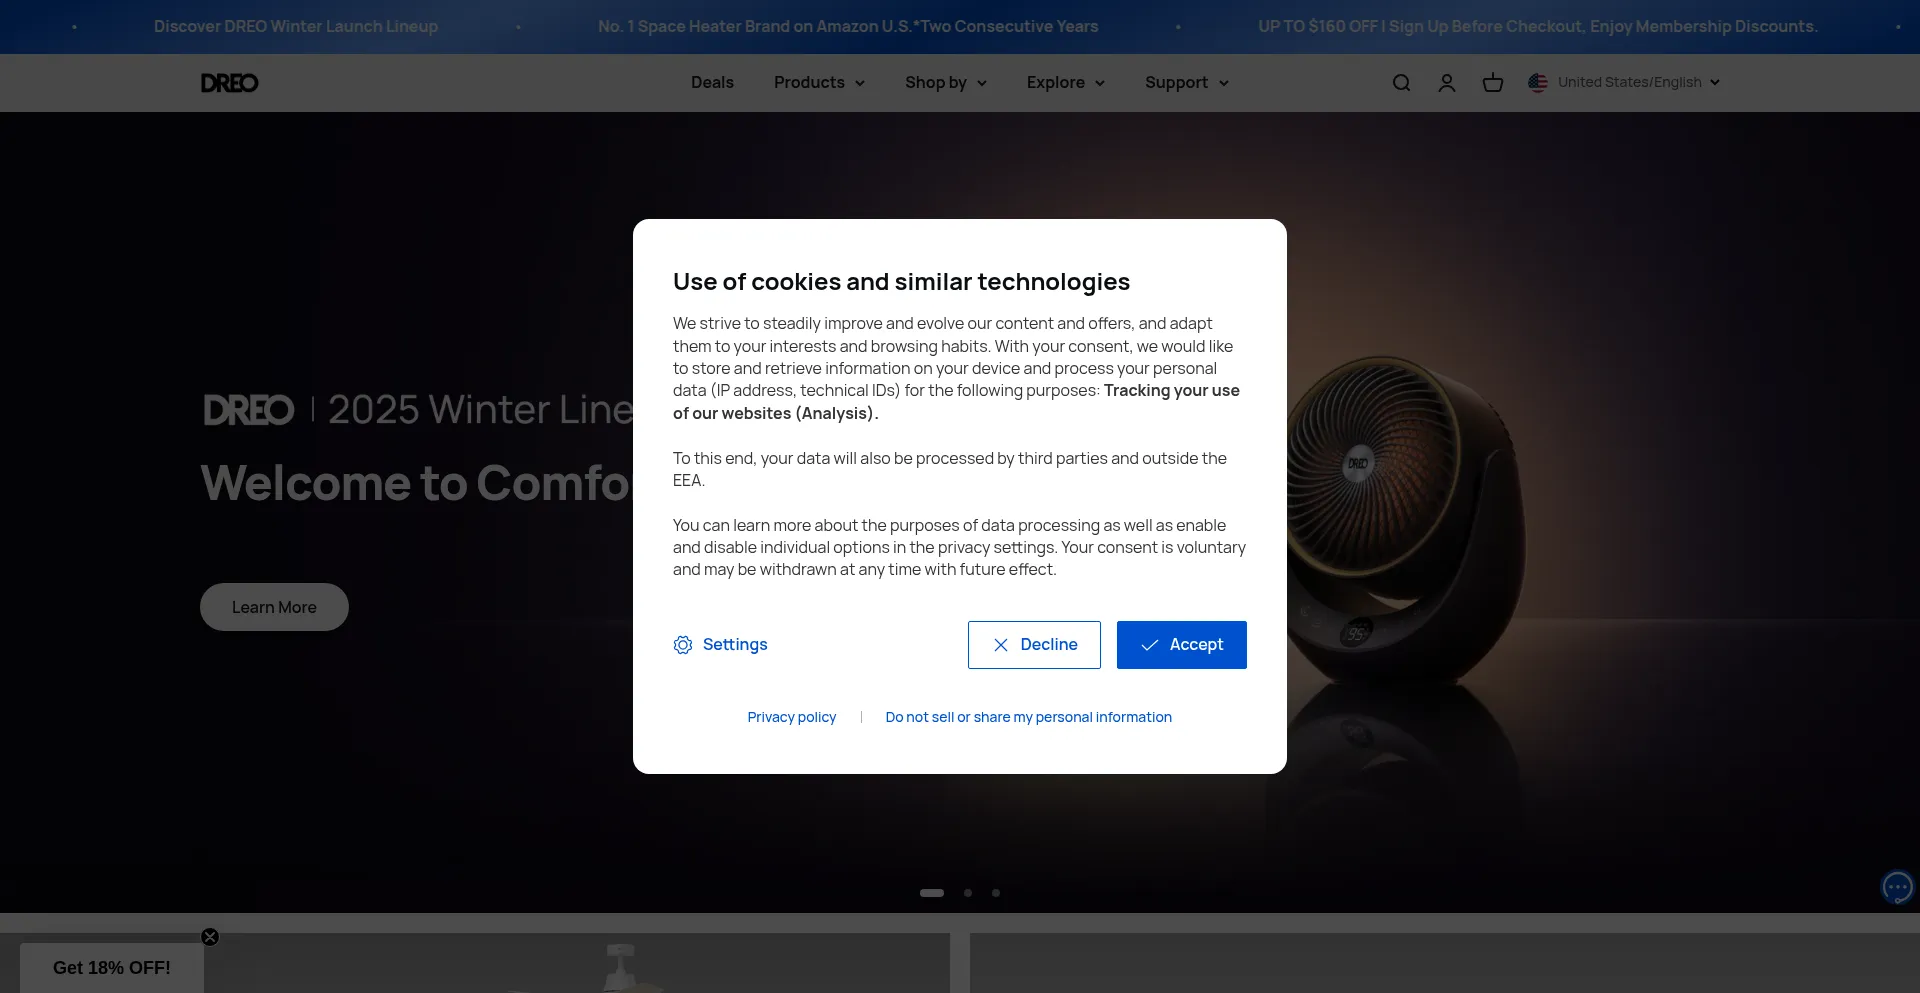Expand the Explore dropdown menu
This screenshot has width=1920, height=993.
coord(1065,83)
